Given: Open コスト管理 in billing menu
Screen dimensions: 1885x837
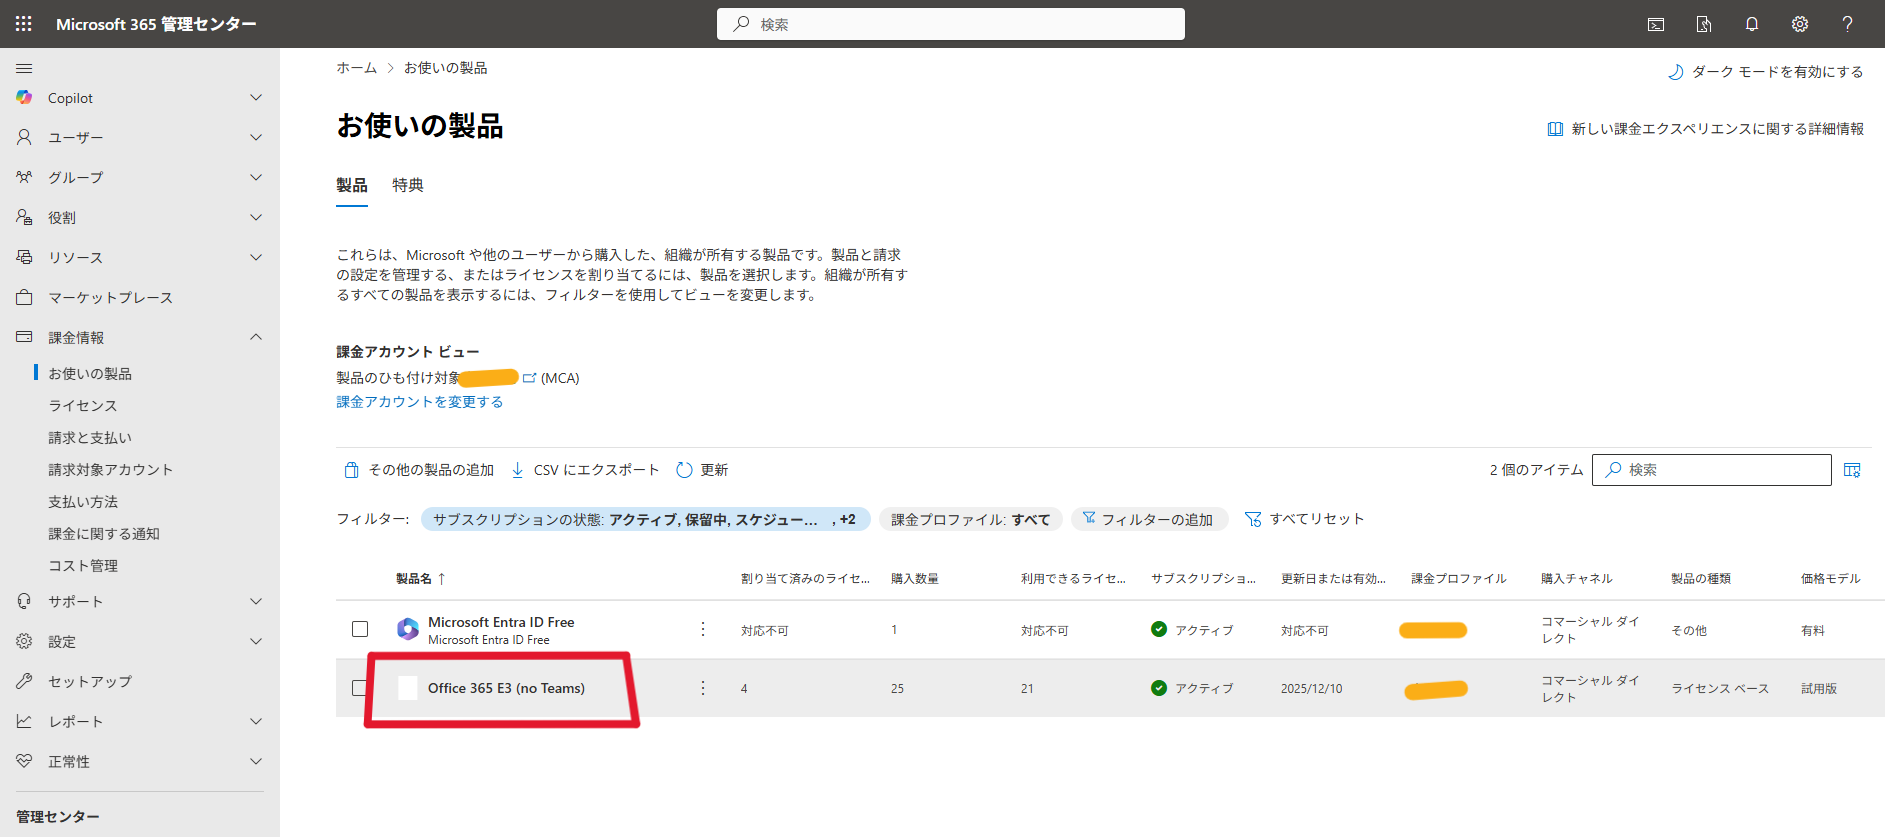Looking at the screenshot, I should (83, 565).
